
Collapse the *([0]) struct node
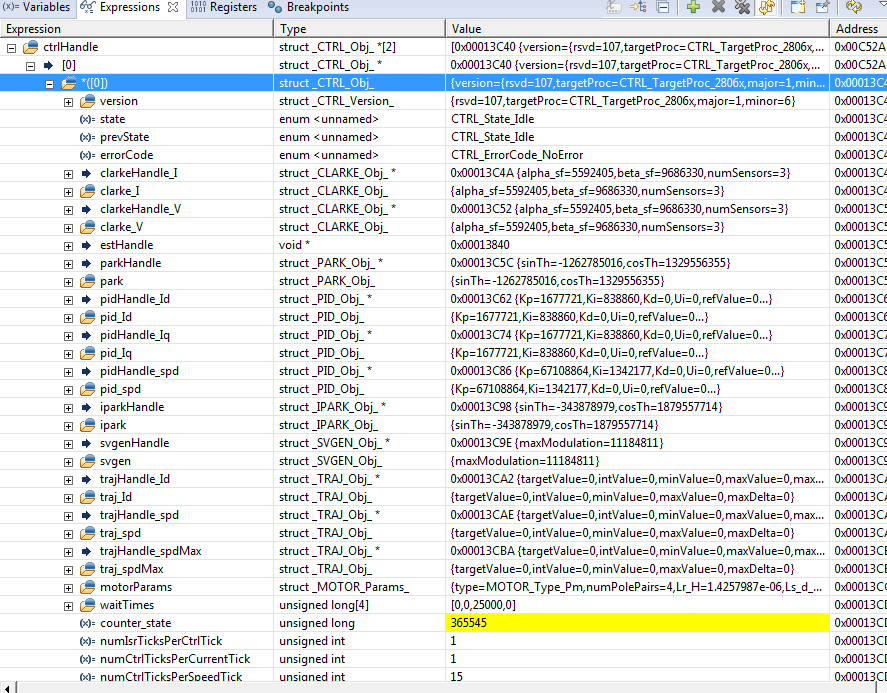click(50, 84)
